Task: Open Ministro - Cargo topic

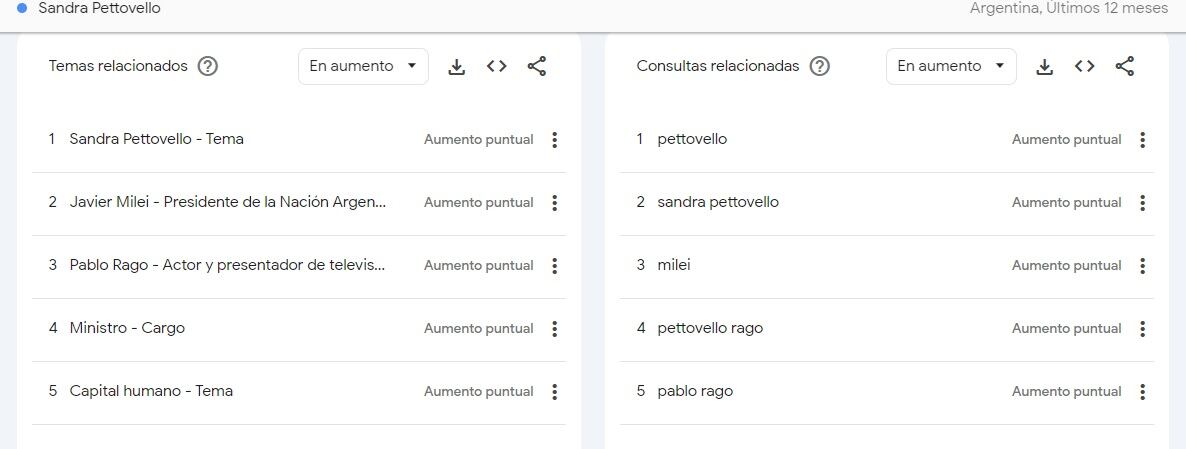Action: tap(127, 328)
